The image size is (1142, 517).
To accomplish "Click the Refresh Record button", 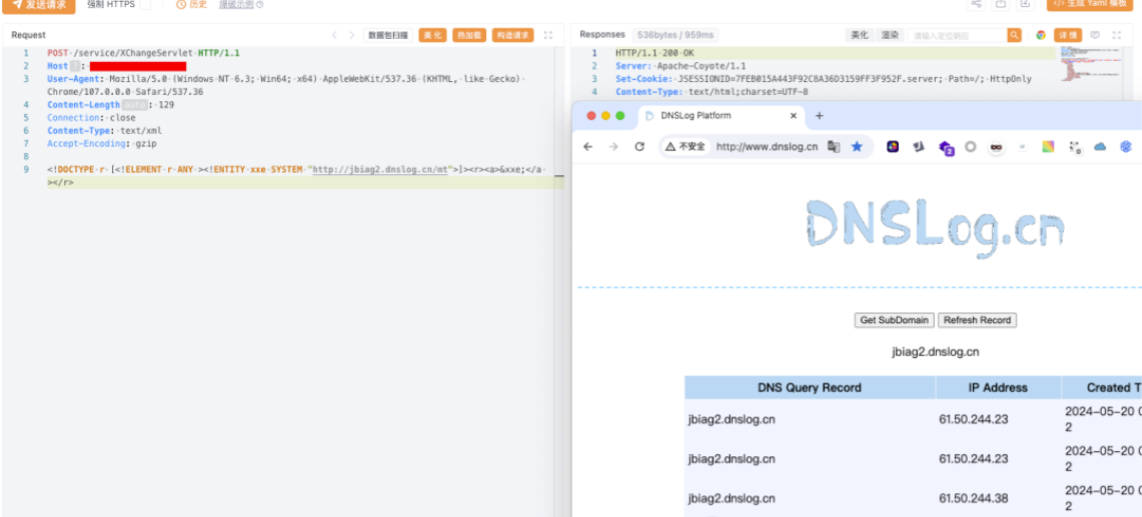I will click(x=977, y=320).
